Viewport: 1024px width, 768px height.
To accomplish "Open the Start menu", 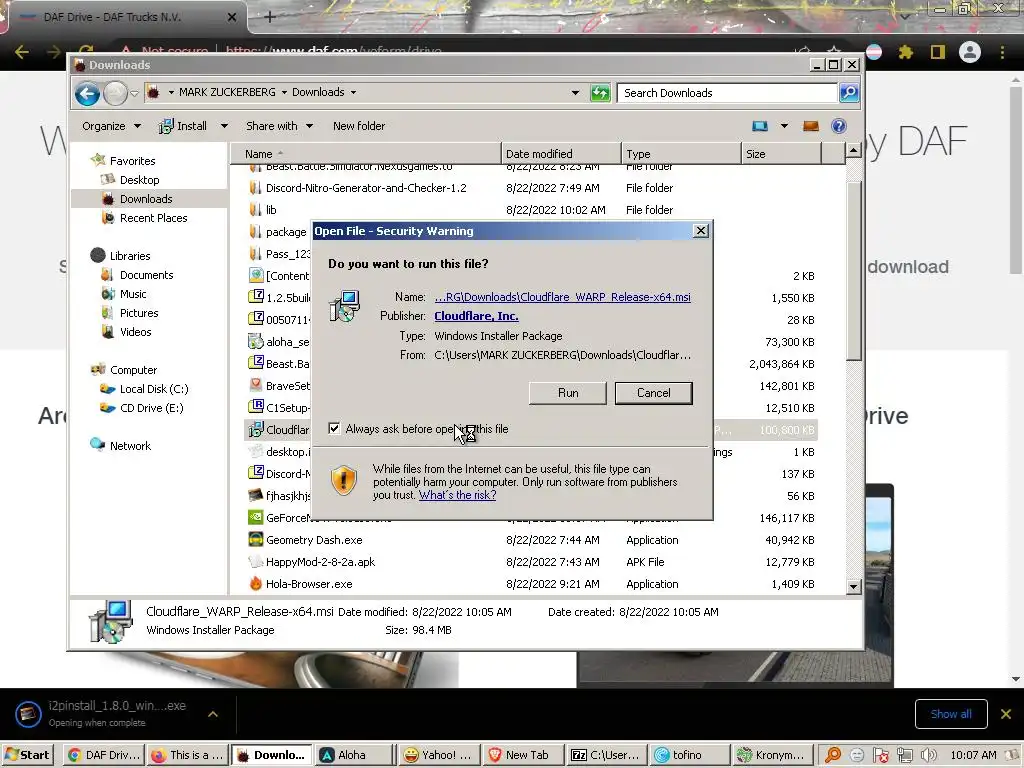I will pyautogui.click(x=27, y=755).
